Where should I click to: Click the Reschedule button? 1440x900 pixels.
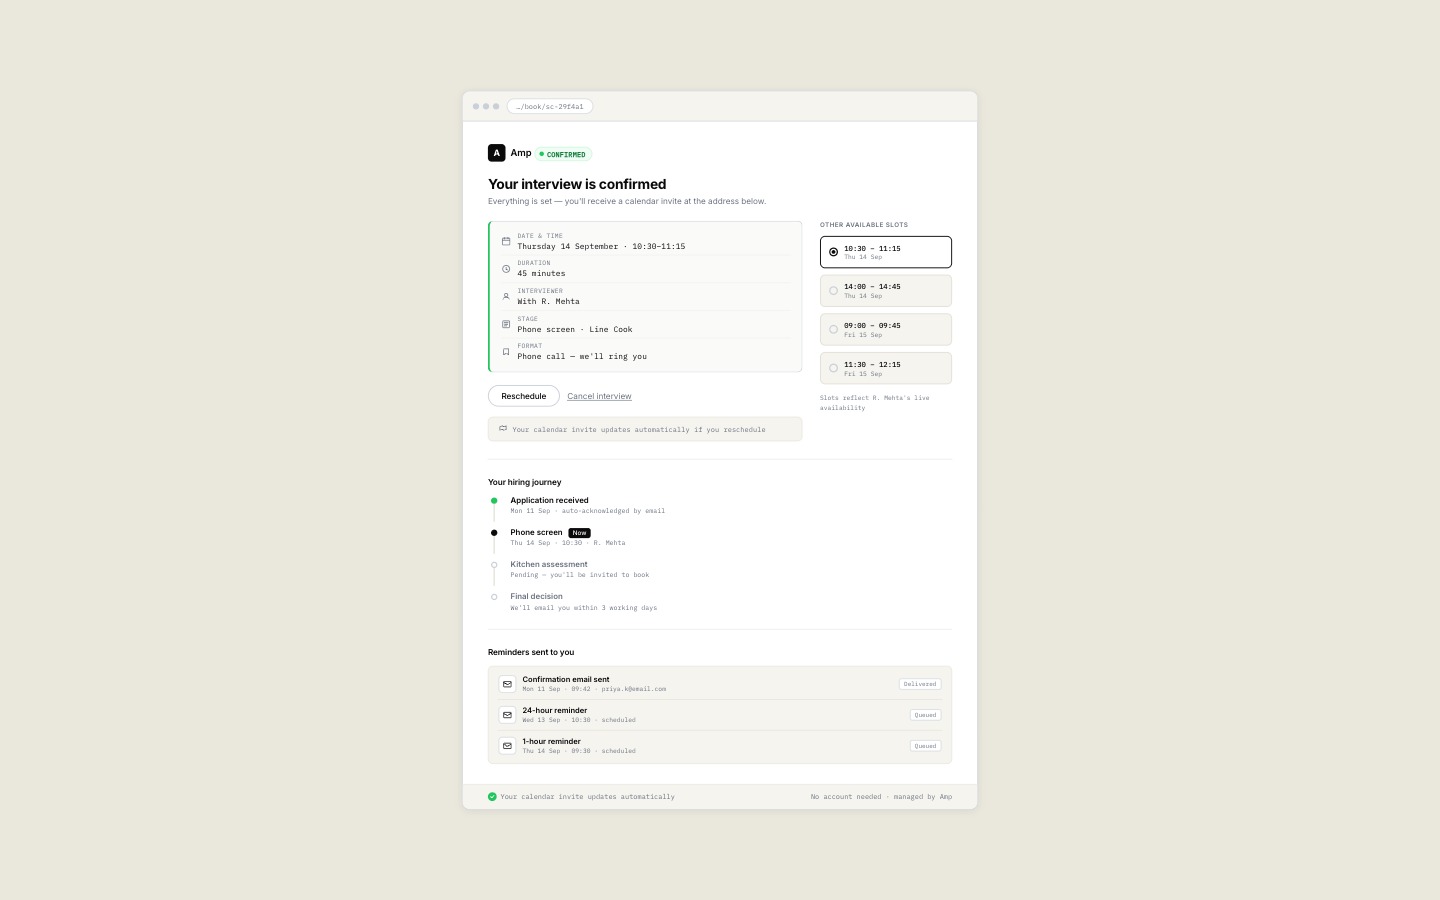click(x=524, y=396)
